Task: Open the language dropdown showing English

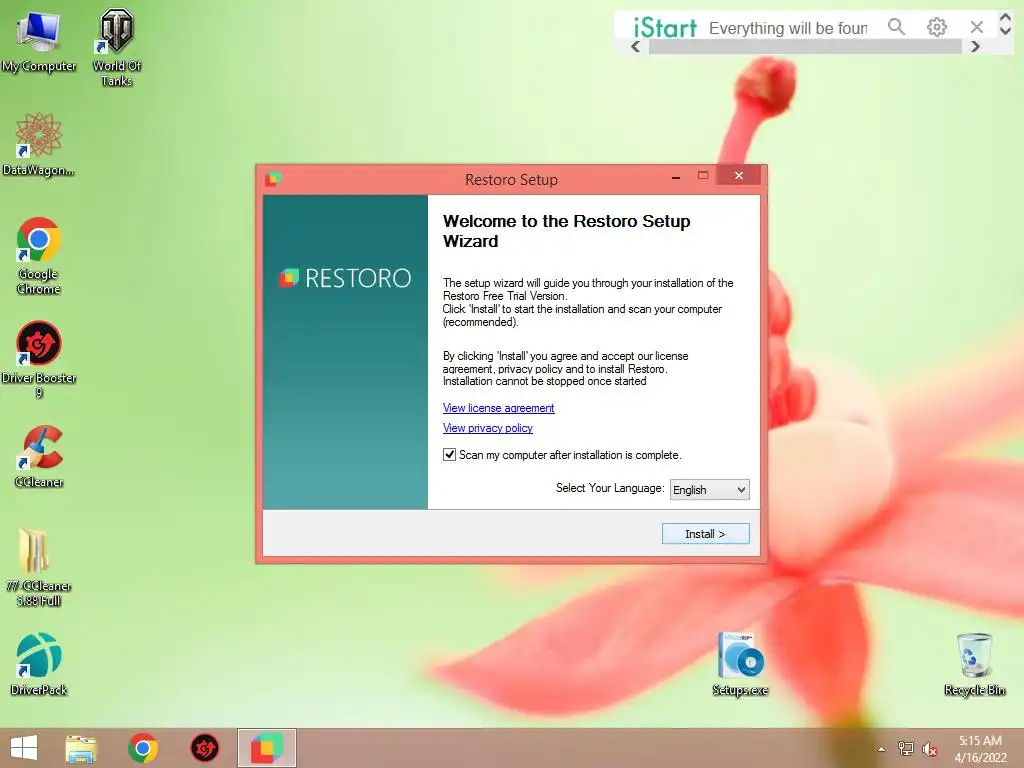Action: coord(710,490)
